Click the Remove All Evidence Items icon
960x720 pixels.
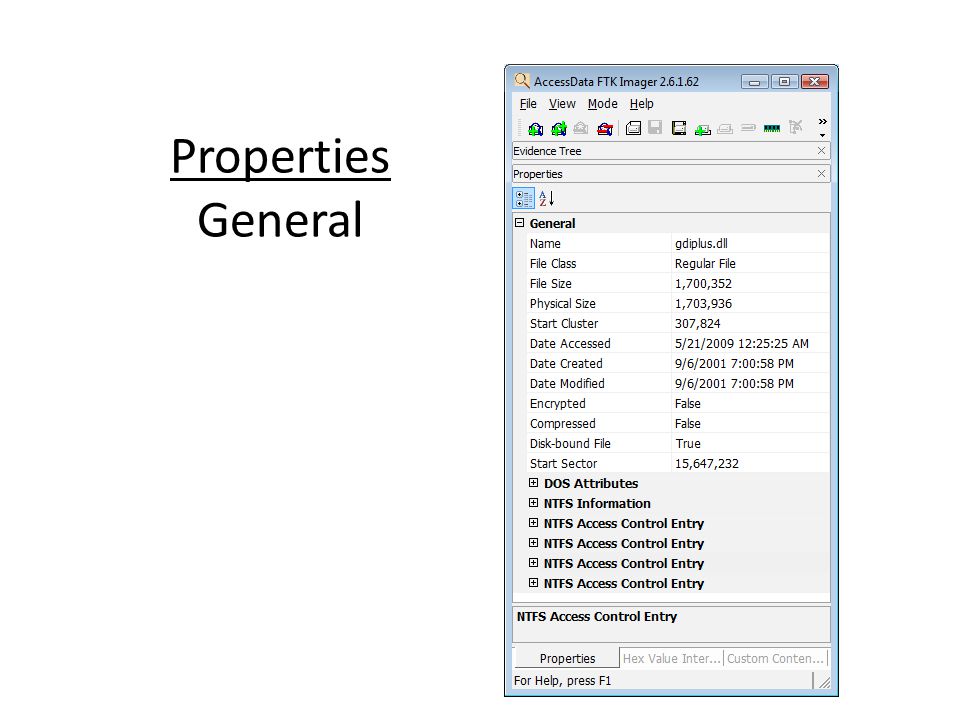[x=605, y=128]
